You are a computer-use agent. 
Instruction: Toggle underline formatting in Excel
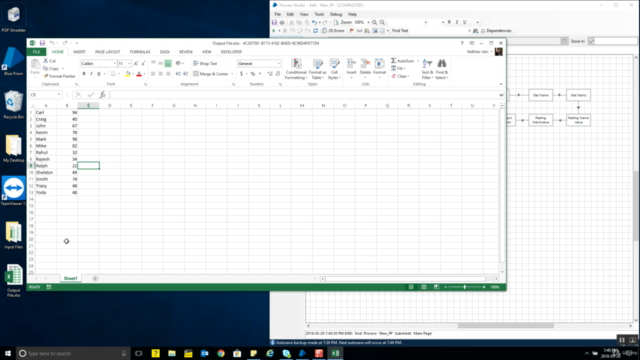coord(99,74)
